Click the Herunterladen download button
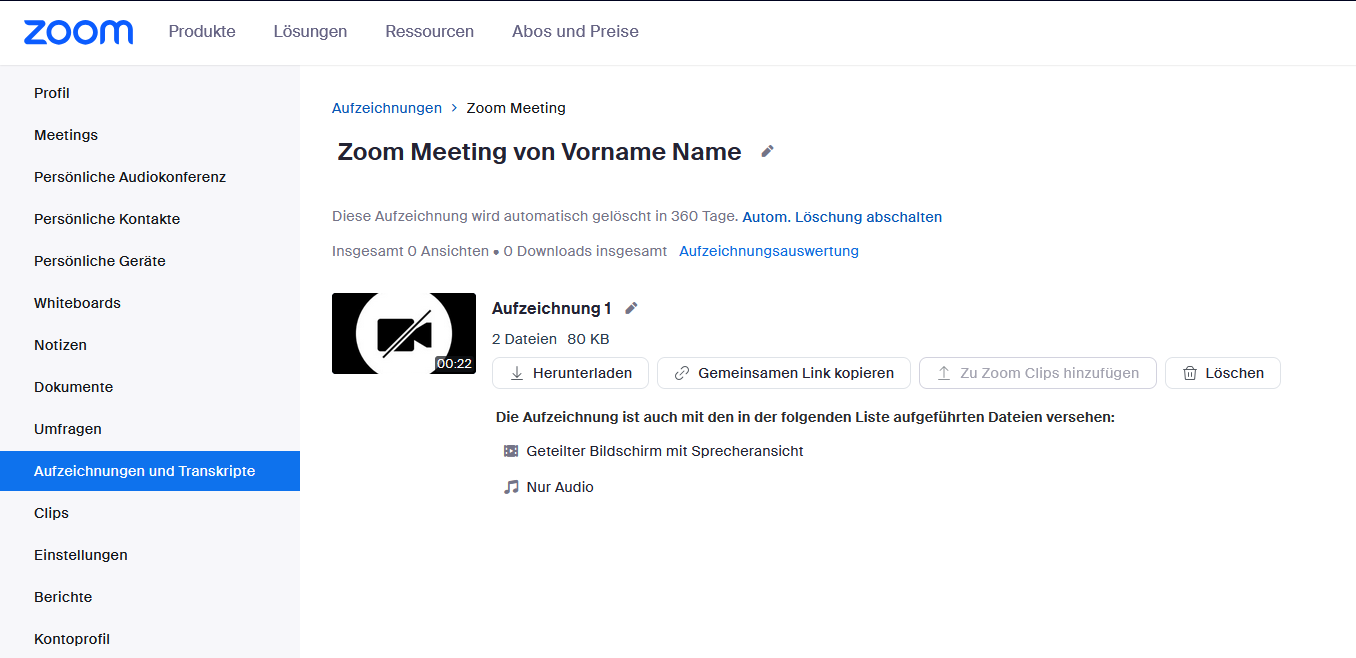Viewport: 1356px width, 658px height. coord(570,373)
